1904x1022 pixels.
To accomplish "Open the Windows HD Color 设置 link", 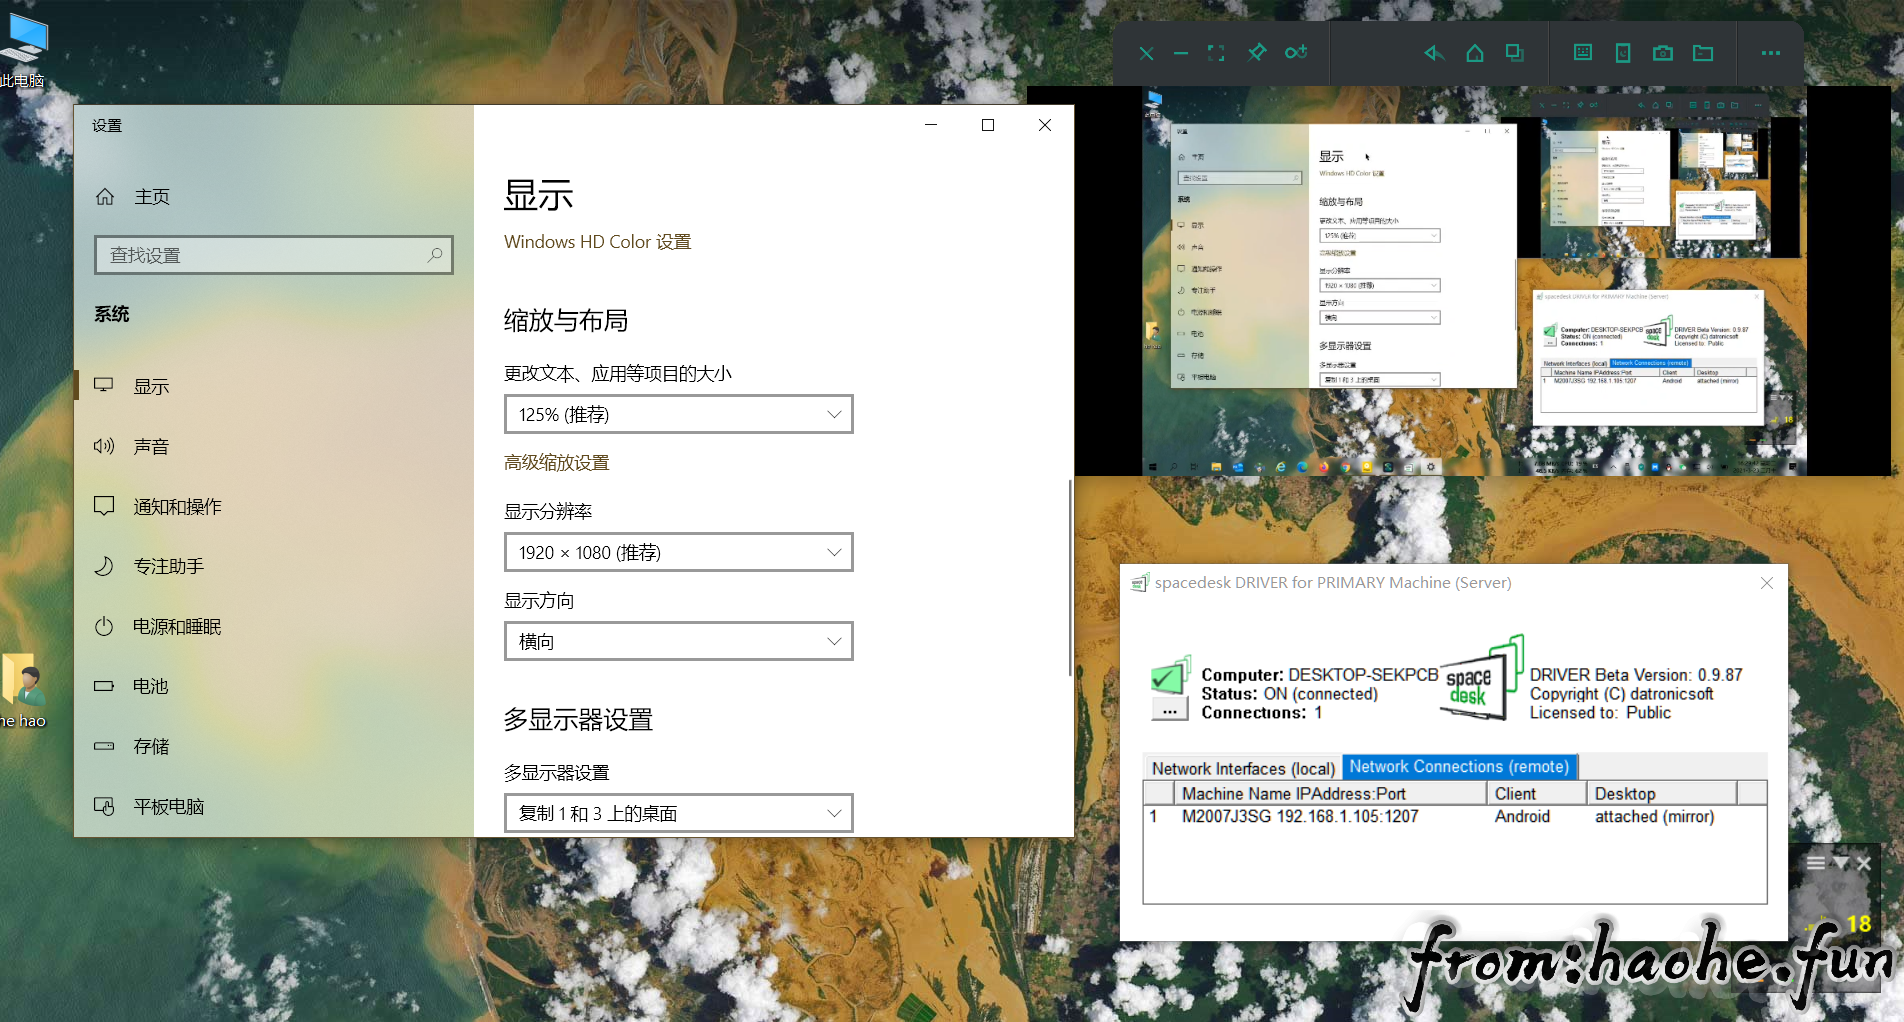I will click(x=597, y=242).
